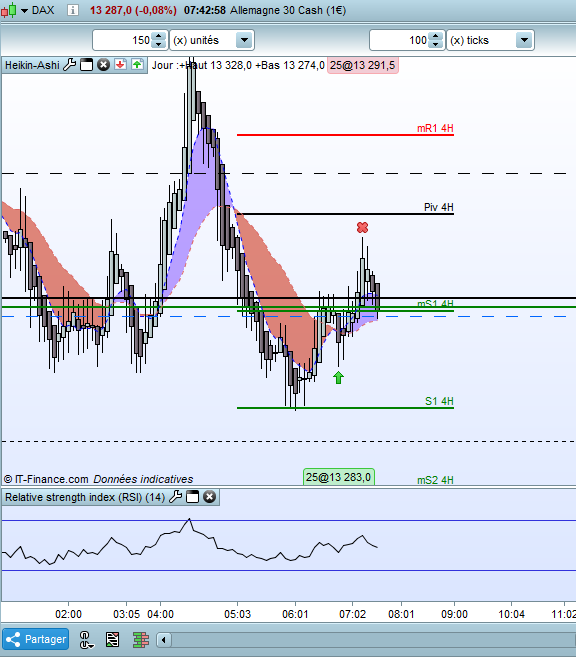Click the horizontal scrollbar track
Screen dimensions: 576x657
tap(374, 640)
